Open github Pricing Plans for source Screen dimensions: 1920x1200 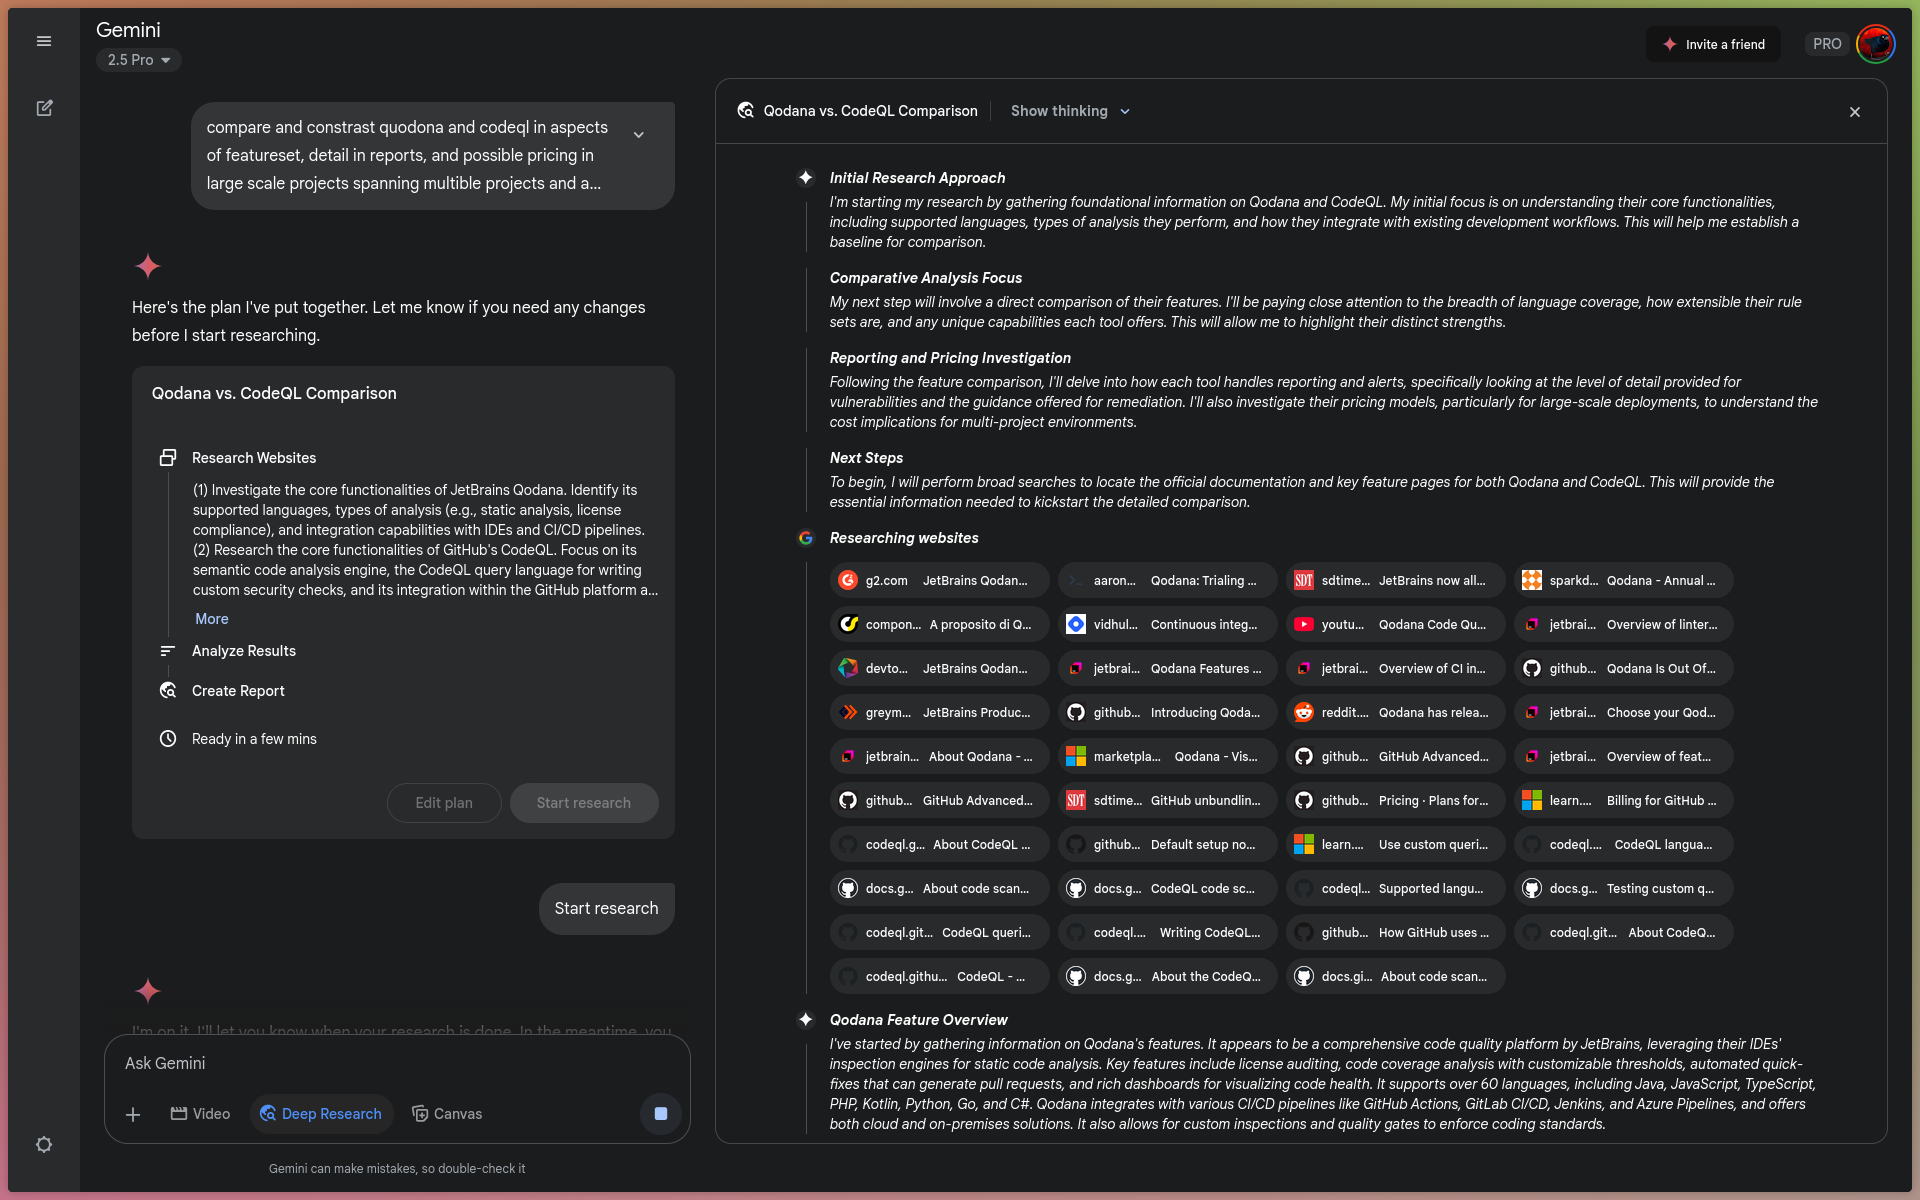pos(1395,801)
